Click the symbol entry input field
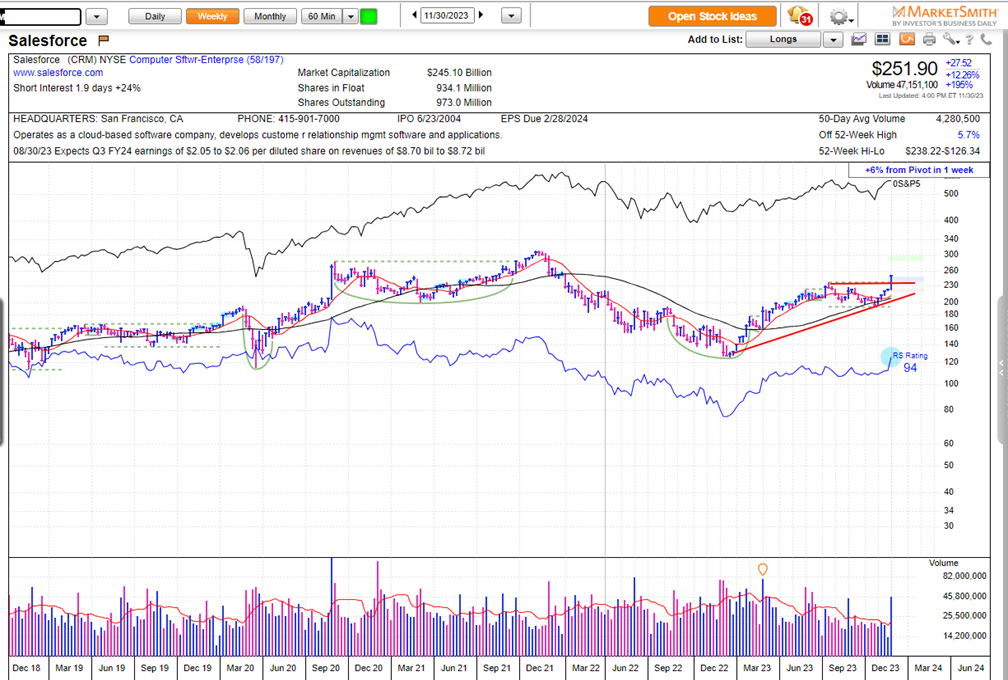The image size is (1008, 680). pyautogui.click(x=41, y=17)
